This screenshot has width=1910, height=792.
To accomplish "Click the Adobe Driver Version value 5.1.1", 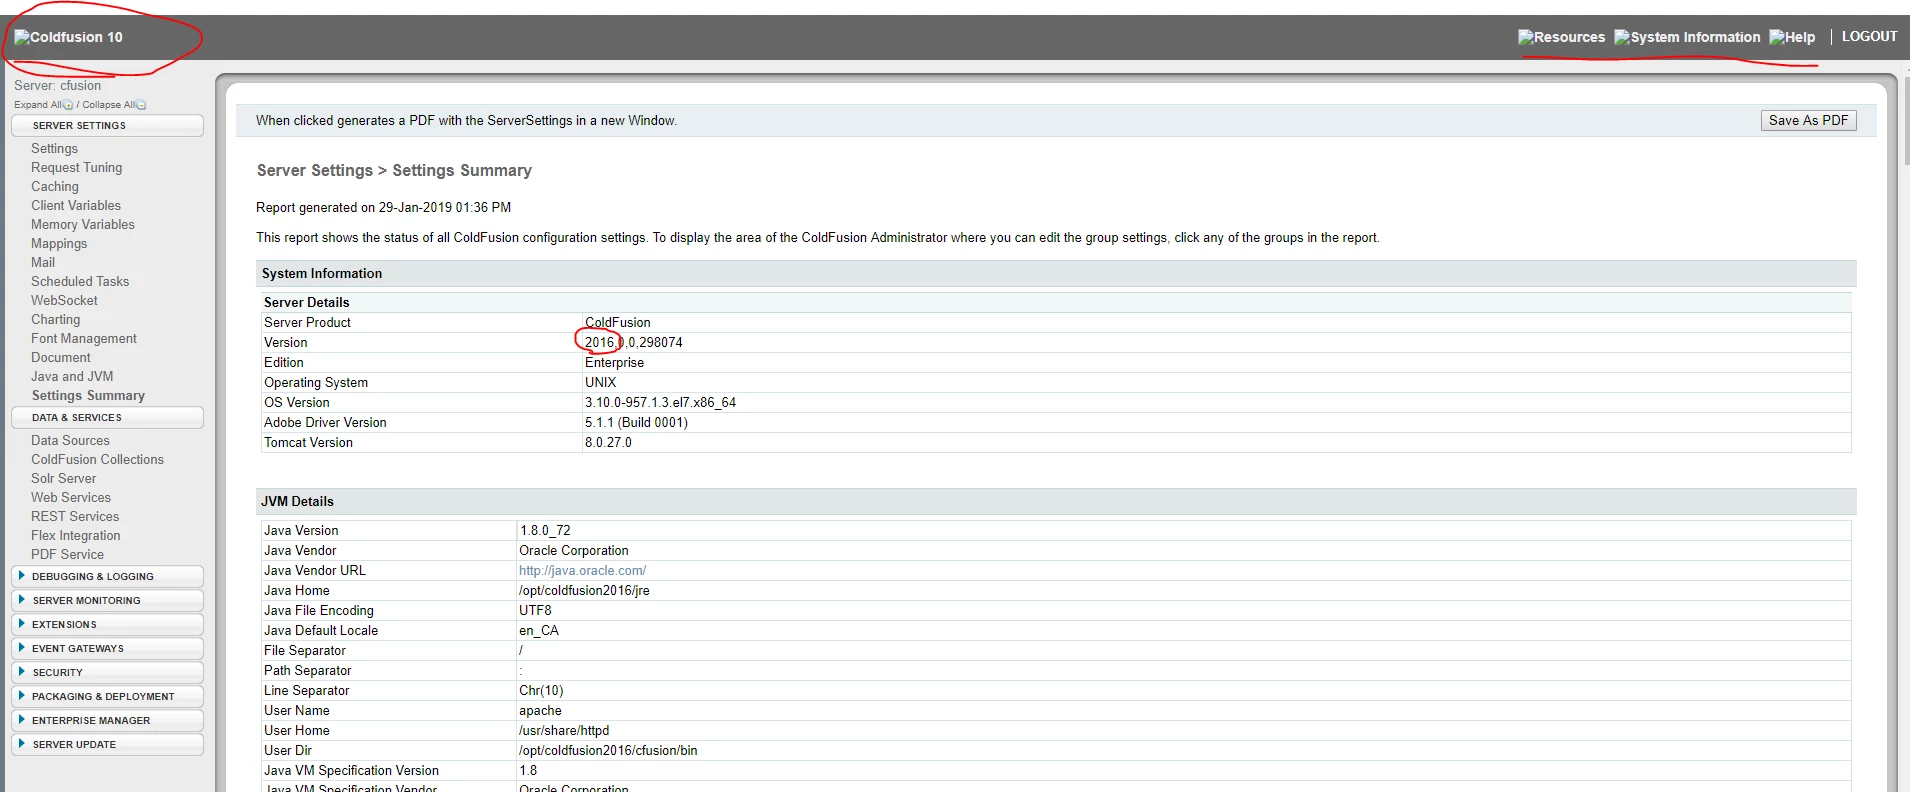I will (636, 422).
